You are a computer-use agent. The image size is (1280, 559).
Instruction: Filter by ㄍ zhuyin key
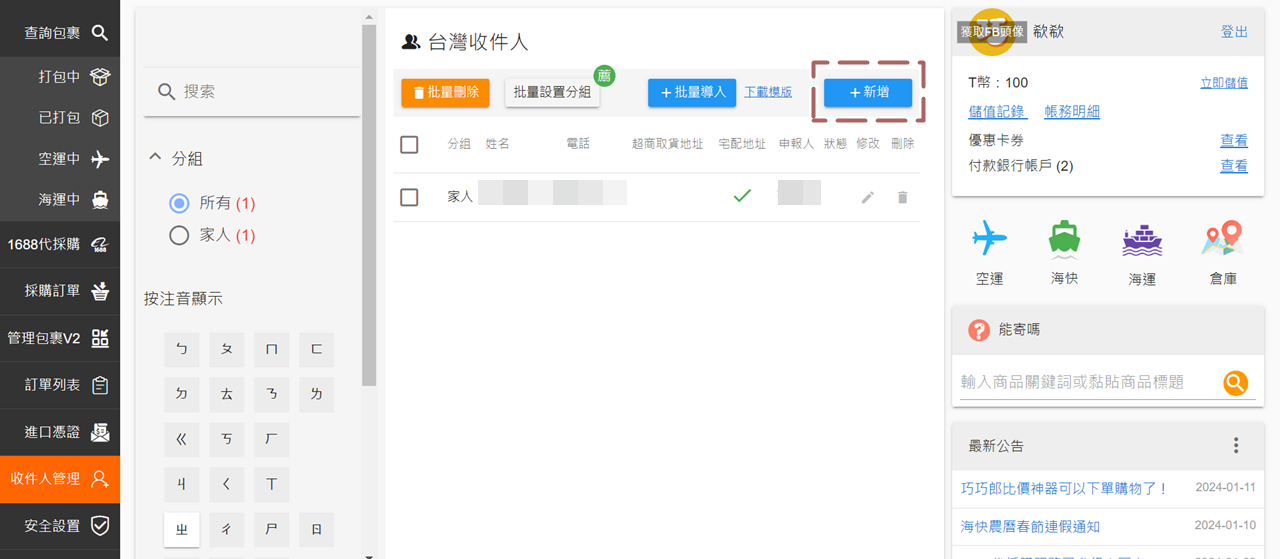[182, 440]
